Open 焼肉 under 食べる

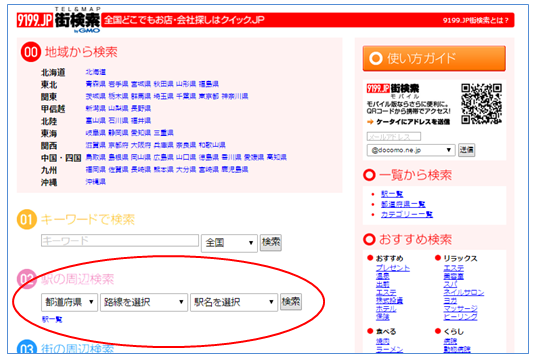pyautogui.click(x=383, y=341)
